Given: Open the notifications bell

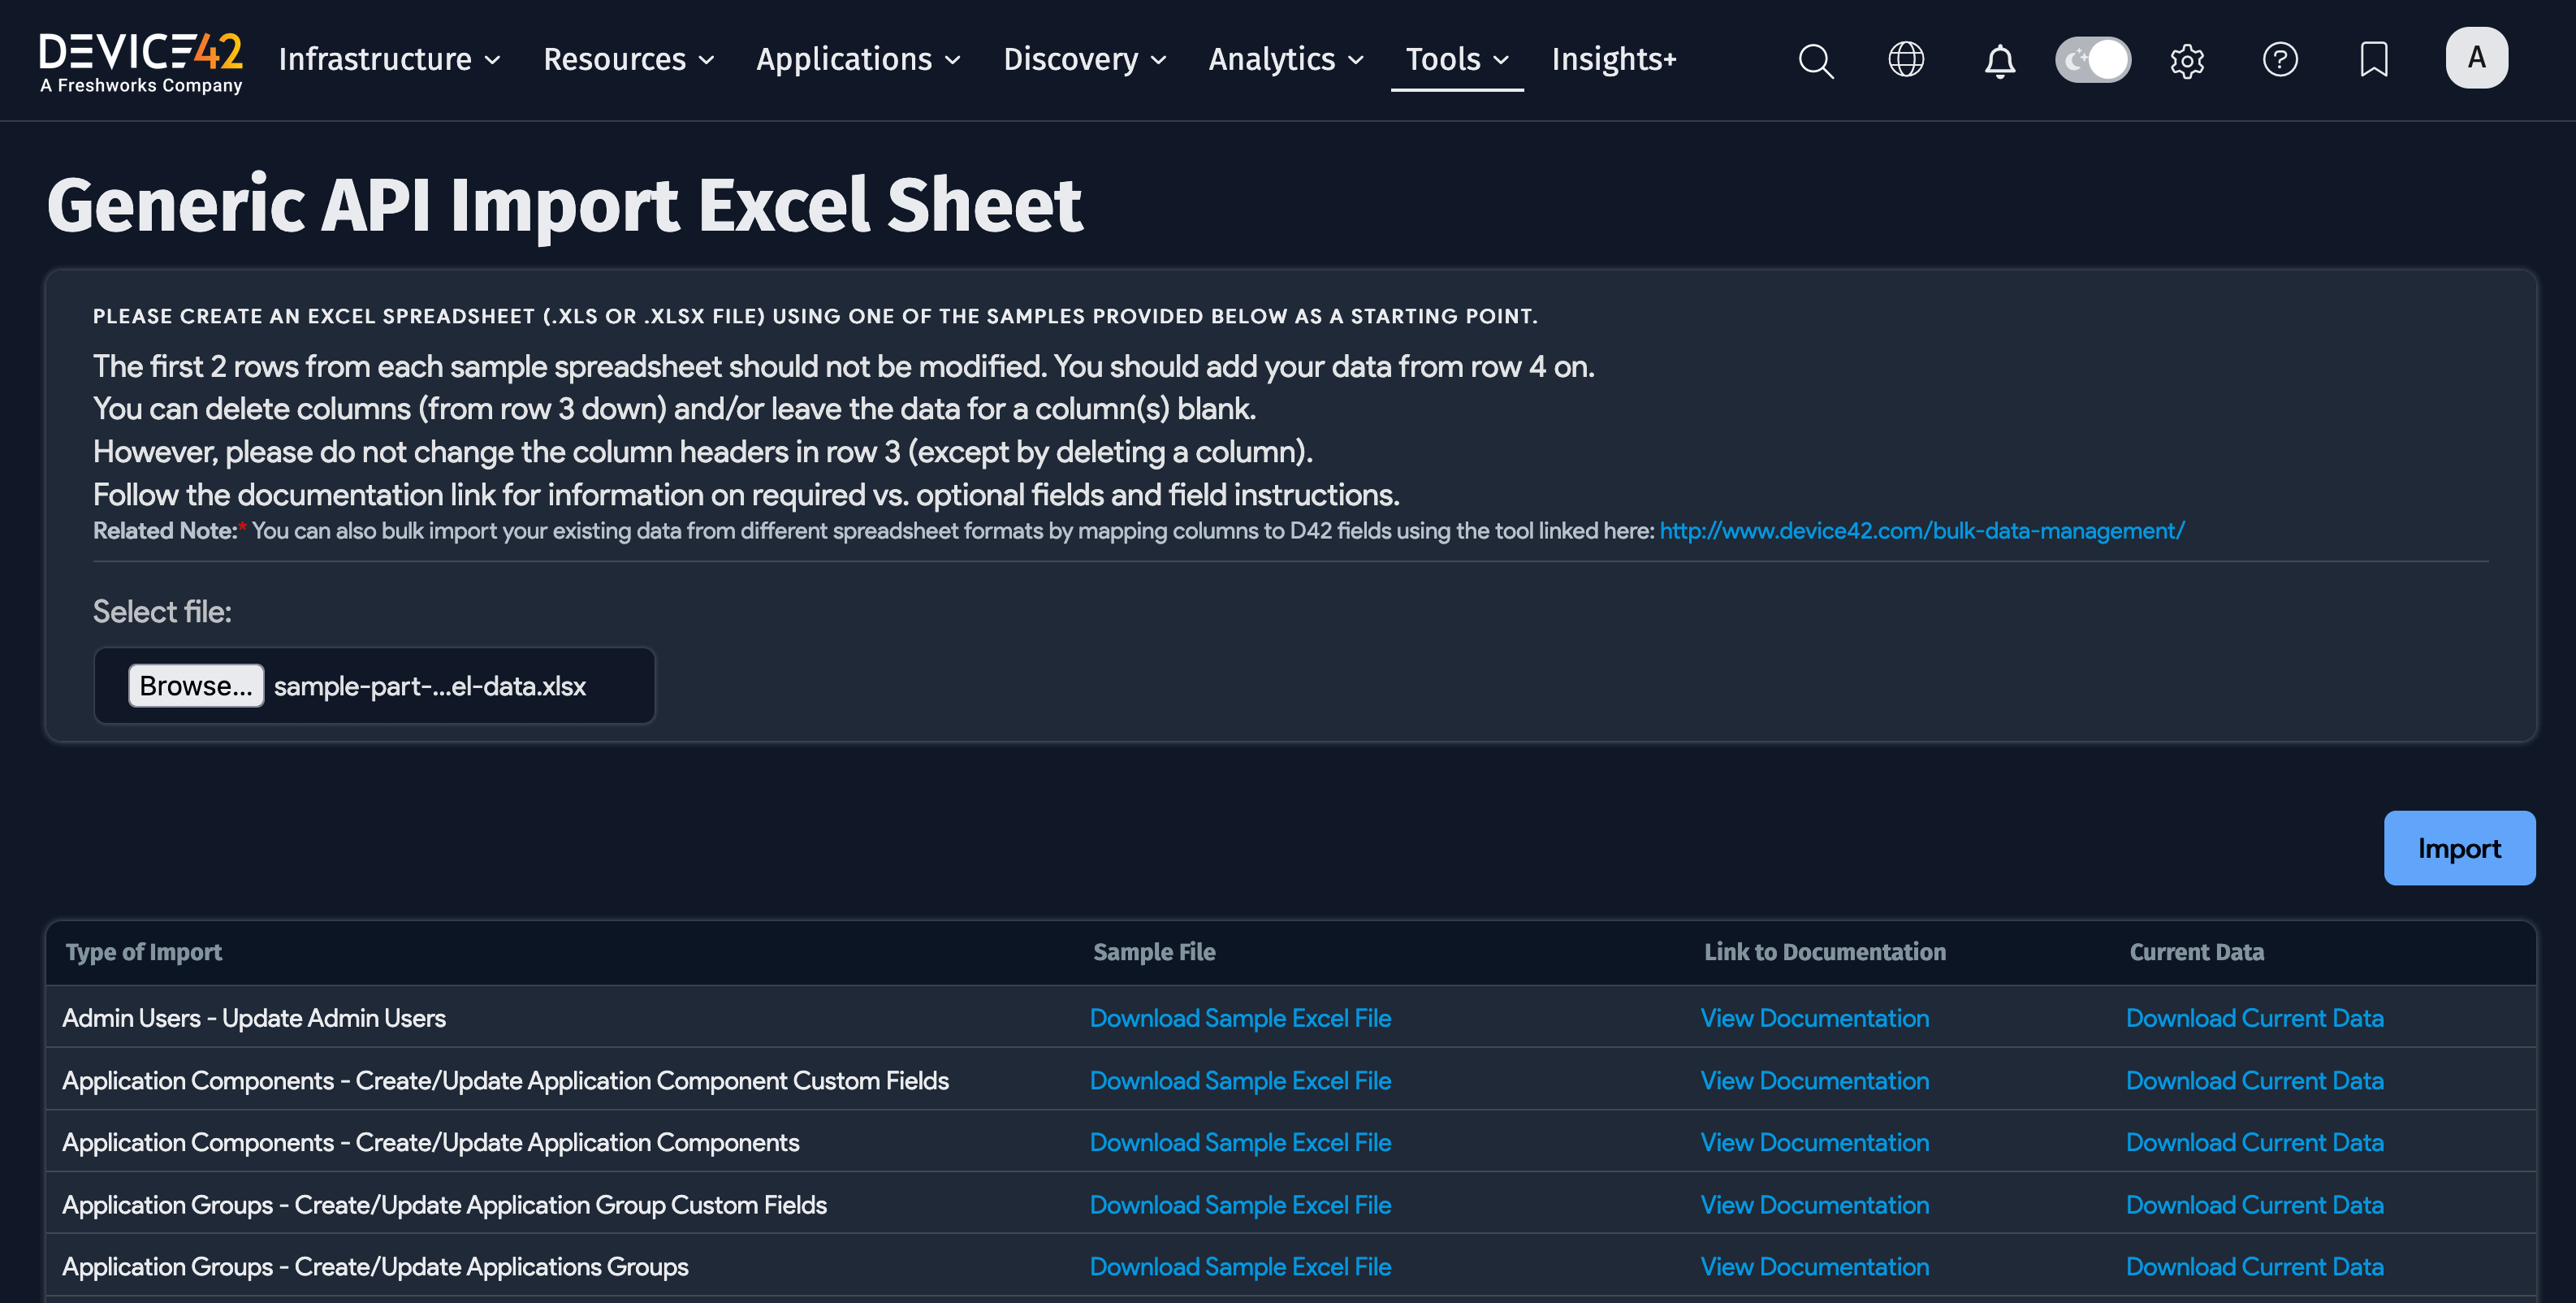Looking at the screenshot, I should [1999, 60].
